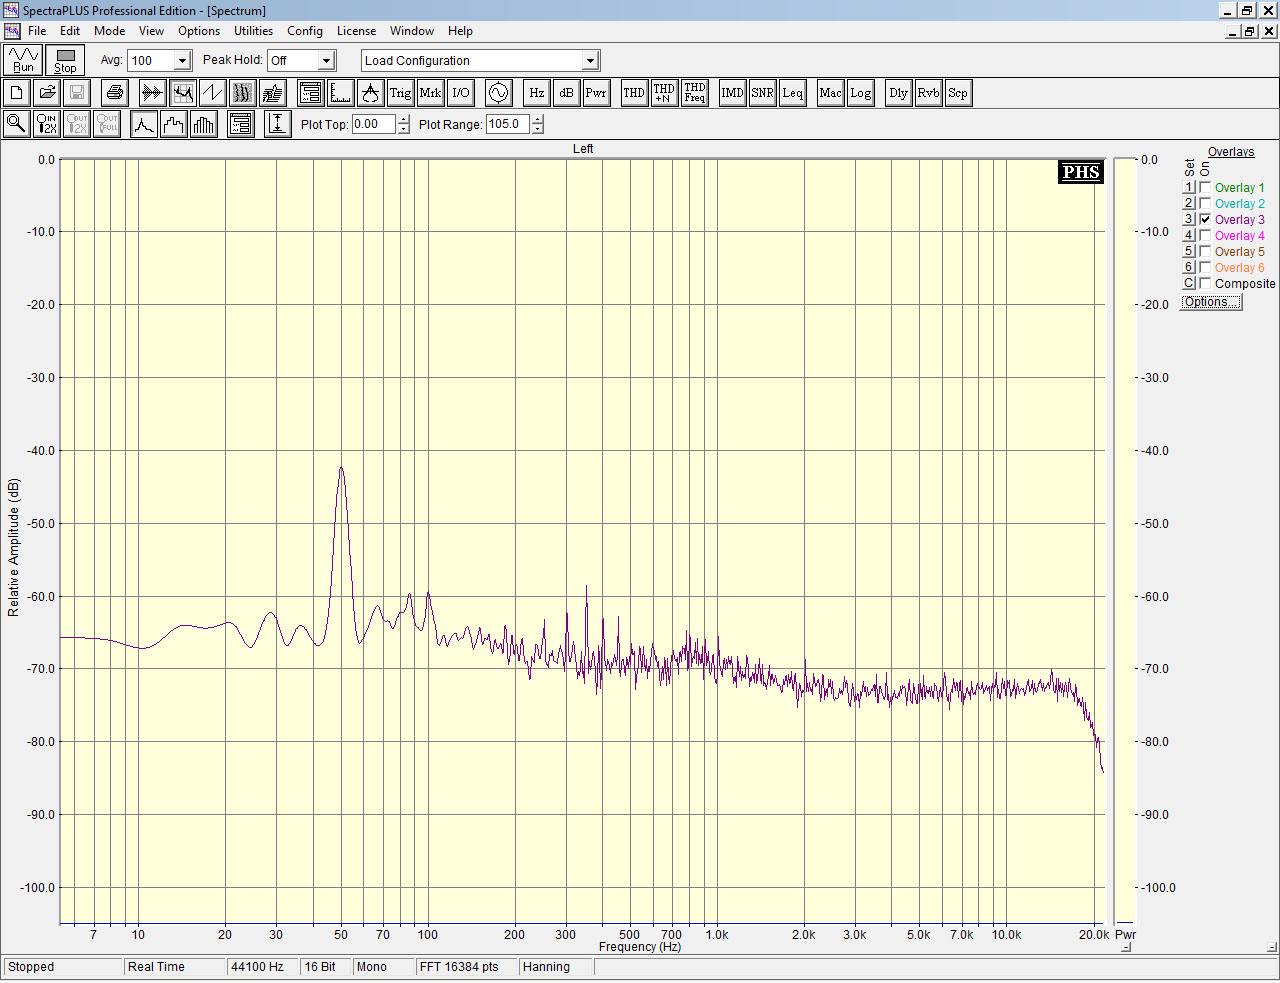Expand the Avg count dropdown
Screen dimensions: 1280x983
pos(182,61)
